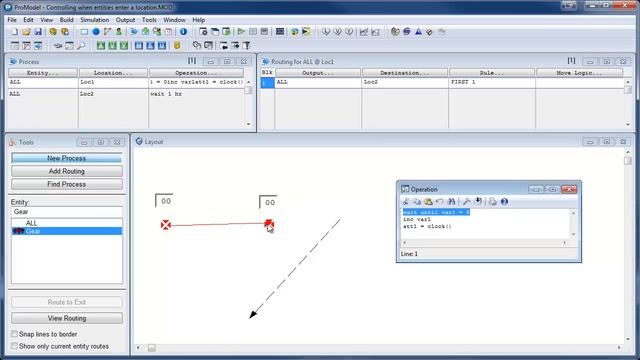Click the Layout vertical scrollbar thumb
This screenshot has height=360, width=640.
click(x=628, y=161)
